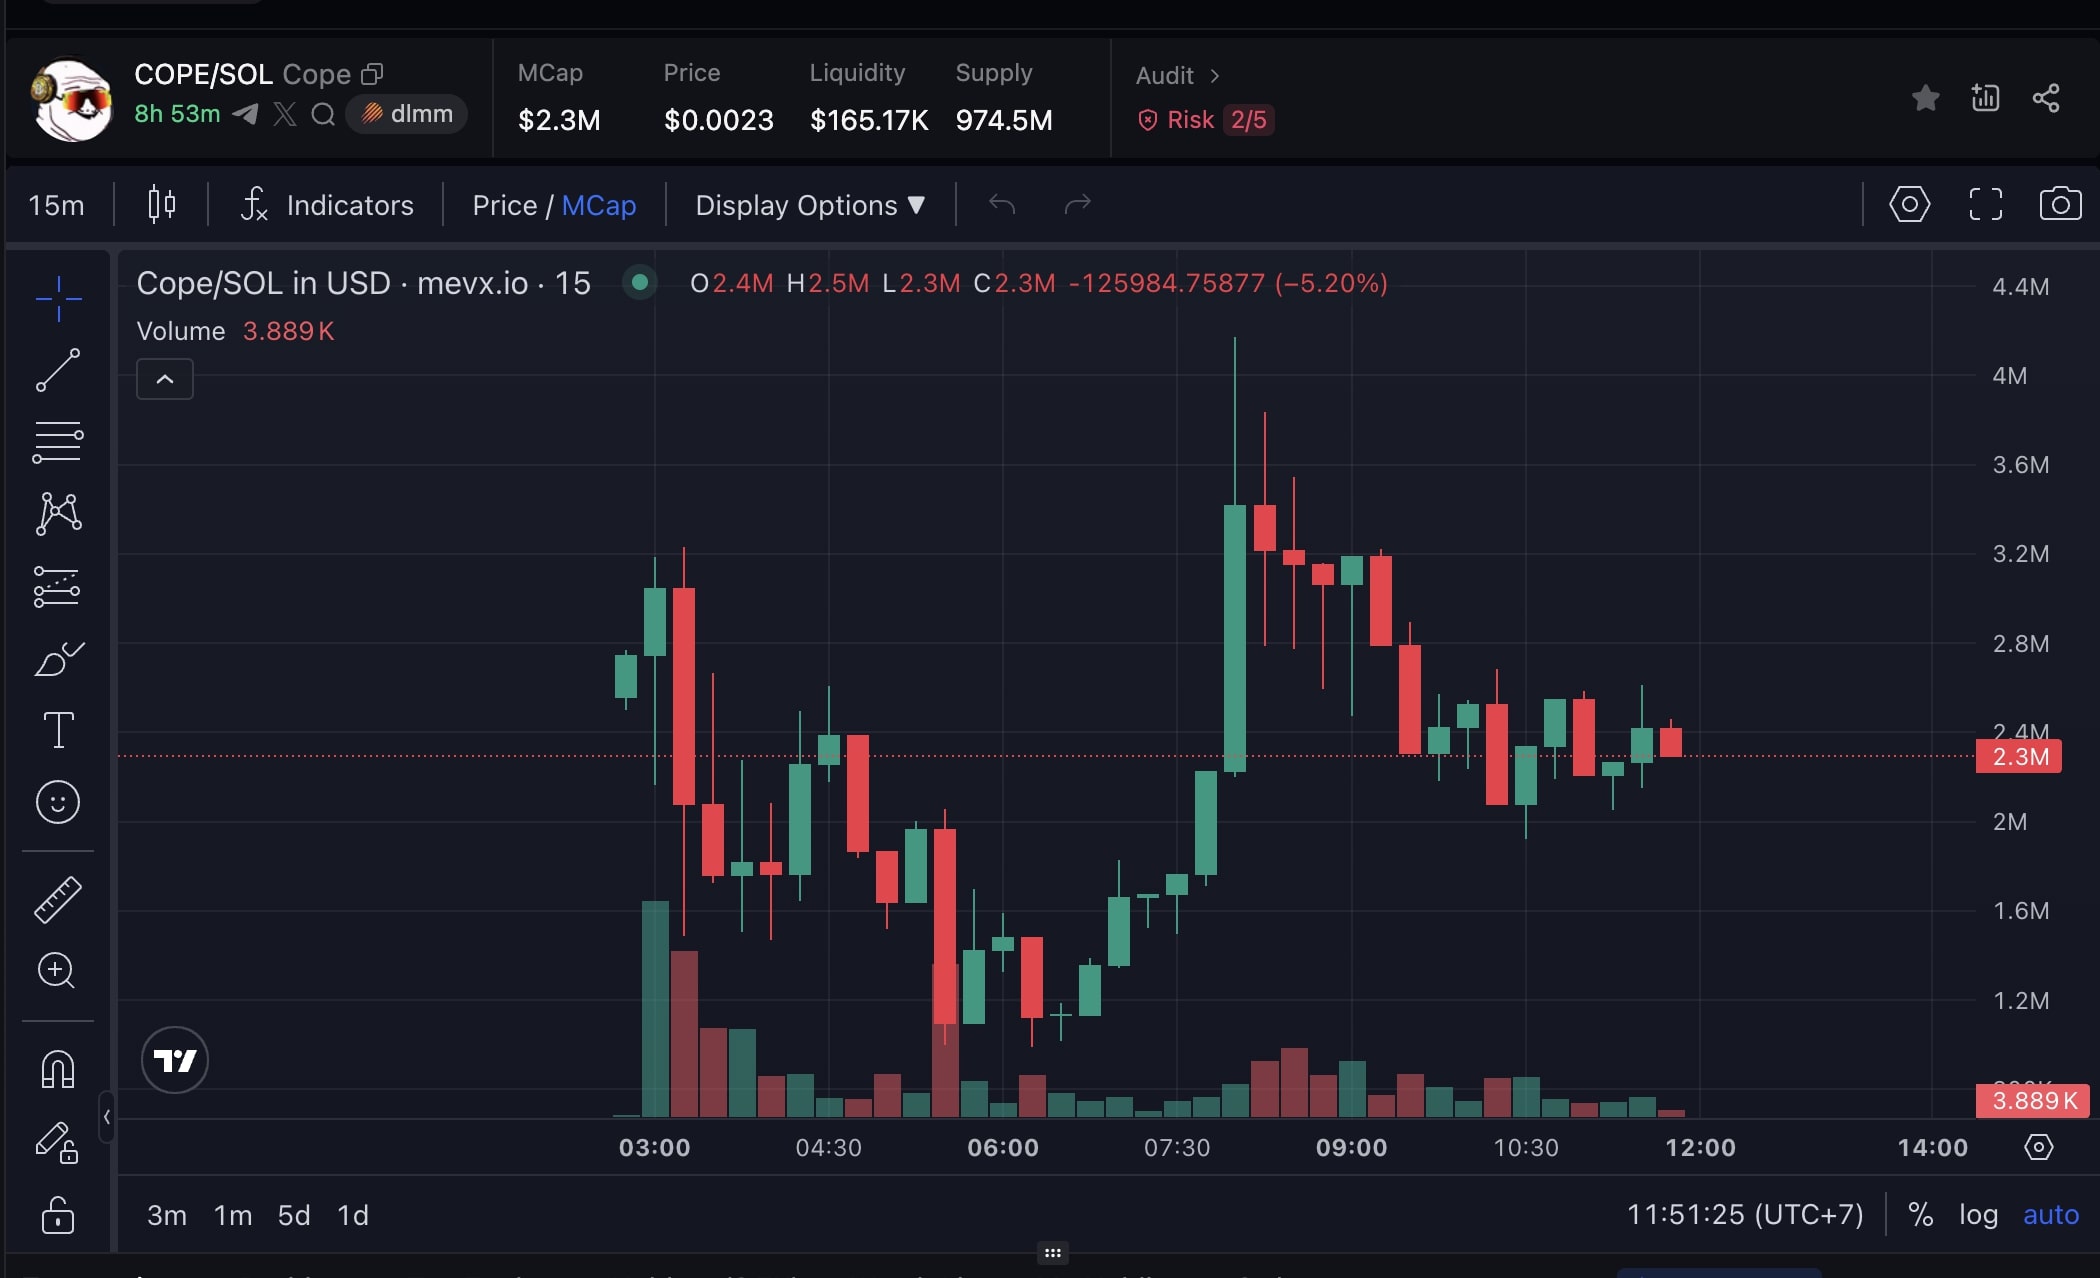Open candlestick chart type selector
Screen dimensions: 2100x1278
pos(161,204)
